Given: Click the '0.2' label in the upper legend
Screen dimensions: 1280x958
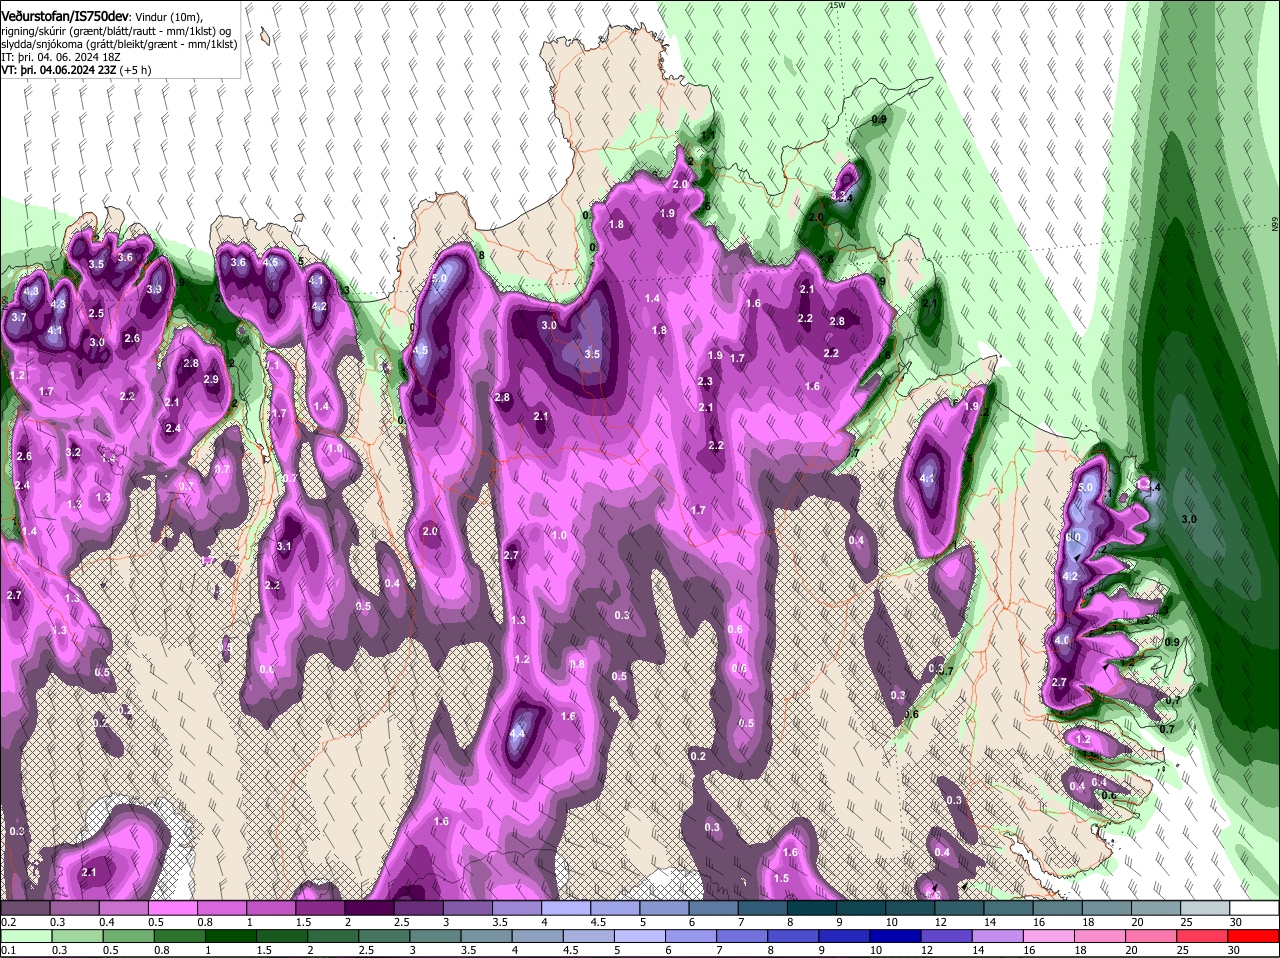Looking at the screenshot, I should [x=8, y=922].
